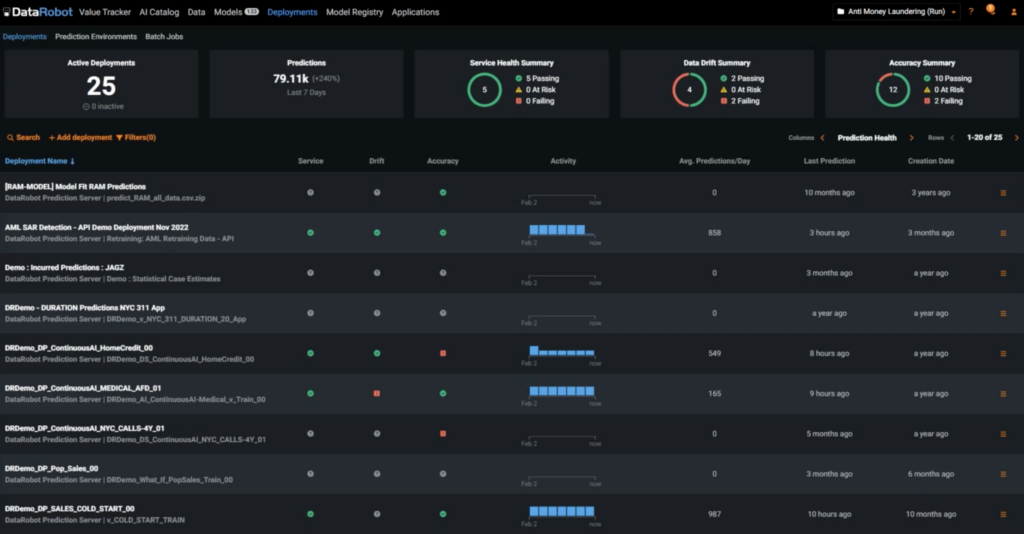Click Creation Date column header
Screen dimensions: 1024x534
(x=931, y=161)
